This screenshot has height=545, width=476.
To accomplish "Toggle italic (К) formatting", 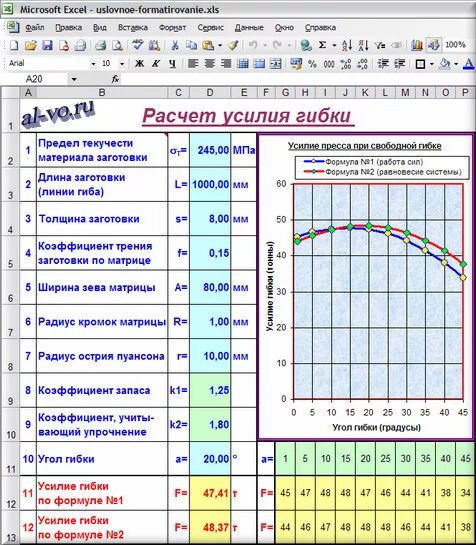I will (156, 64).
